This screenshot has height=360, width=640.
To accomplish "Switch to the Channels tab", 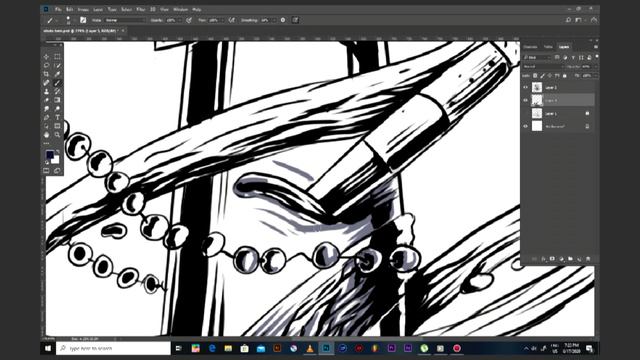I will pos(531,47).
